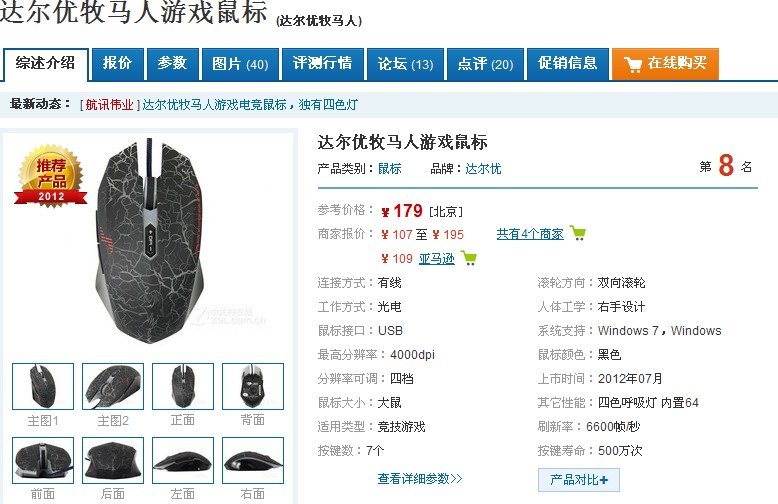
Task: Open the 亚马逊 merchant link
Action: (x=437, y=258)
